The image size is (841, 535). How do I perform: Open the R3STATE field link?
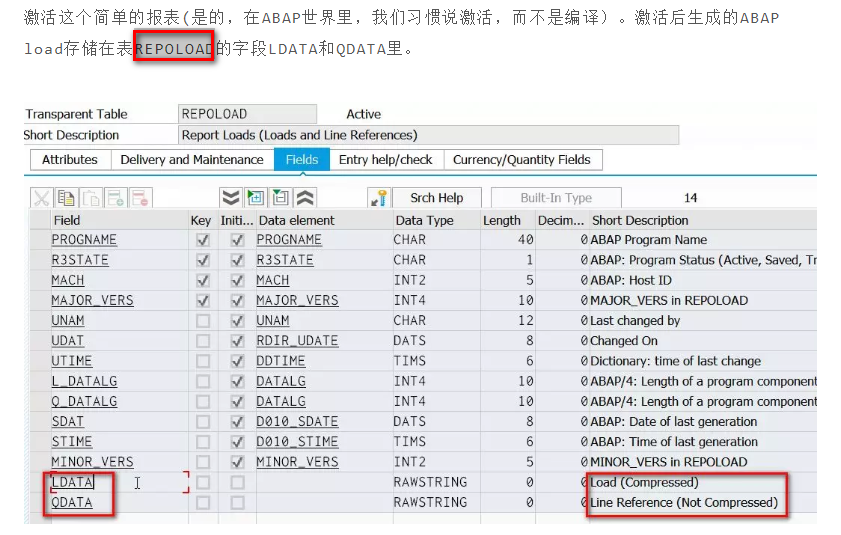tap(80, 260)
